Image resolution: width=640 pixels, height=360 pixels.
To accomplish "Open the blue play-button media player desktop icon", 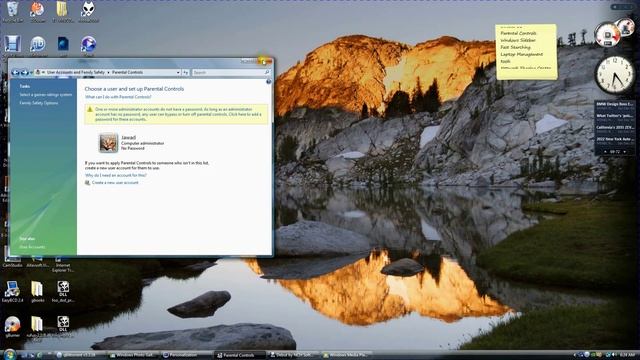I will click(x=88, y=45).
